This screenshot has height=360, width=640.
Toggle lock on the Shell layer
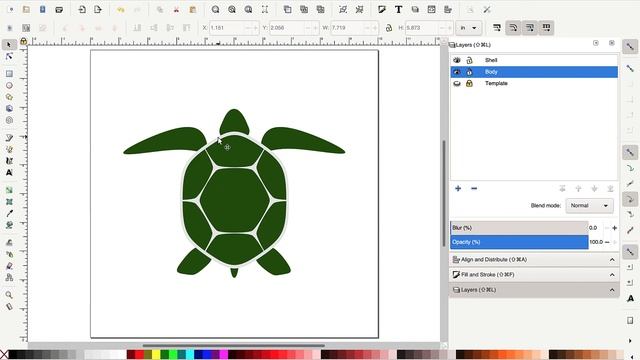[x=469, y=60]
